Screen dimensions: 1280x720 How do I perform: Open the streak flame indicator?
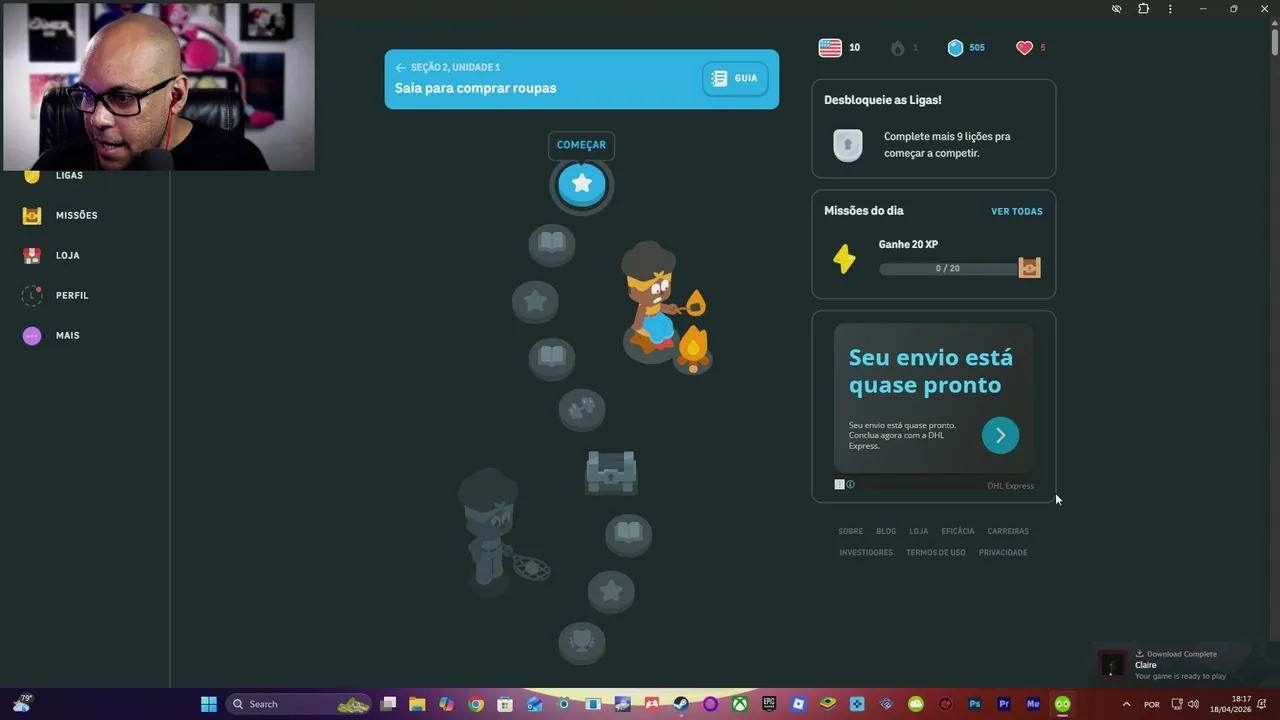click(x=903, y=47)
